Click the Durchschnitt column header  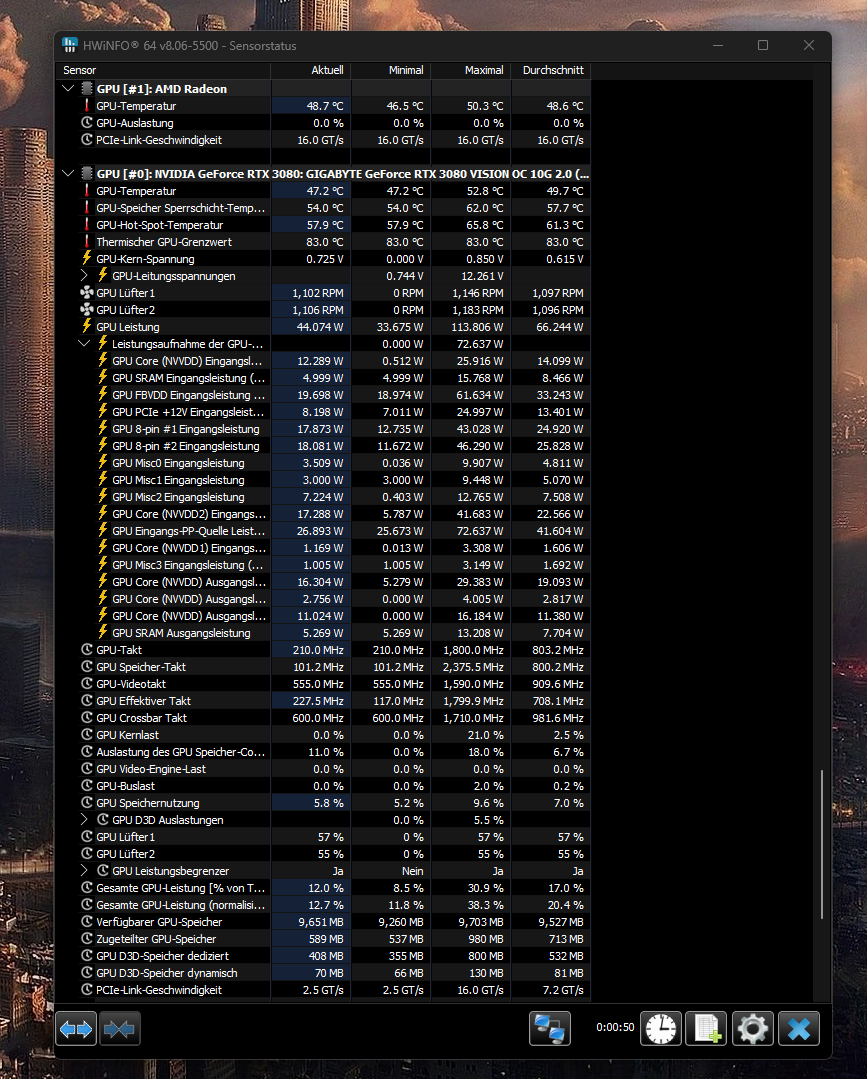[550, 70]
